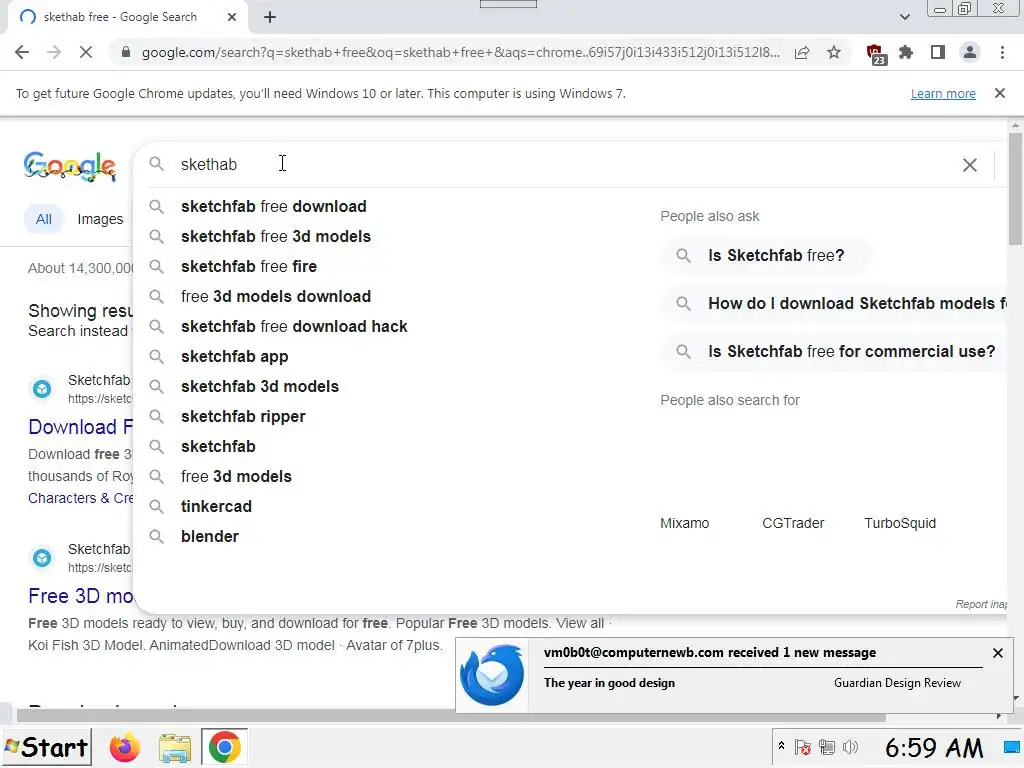Open the Download F... Sketchfab result link
The width and height of the screenshot is (1024, 768).
(x=80, y=427)
